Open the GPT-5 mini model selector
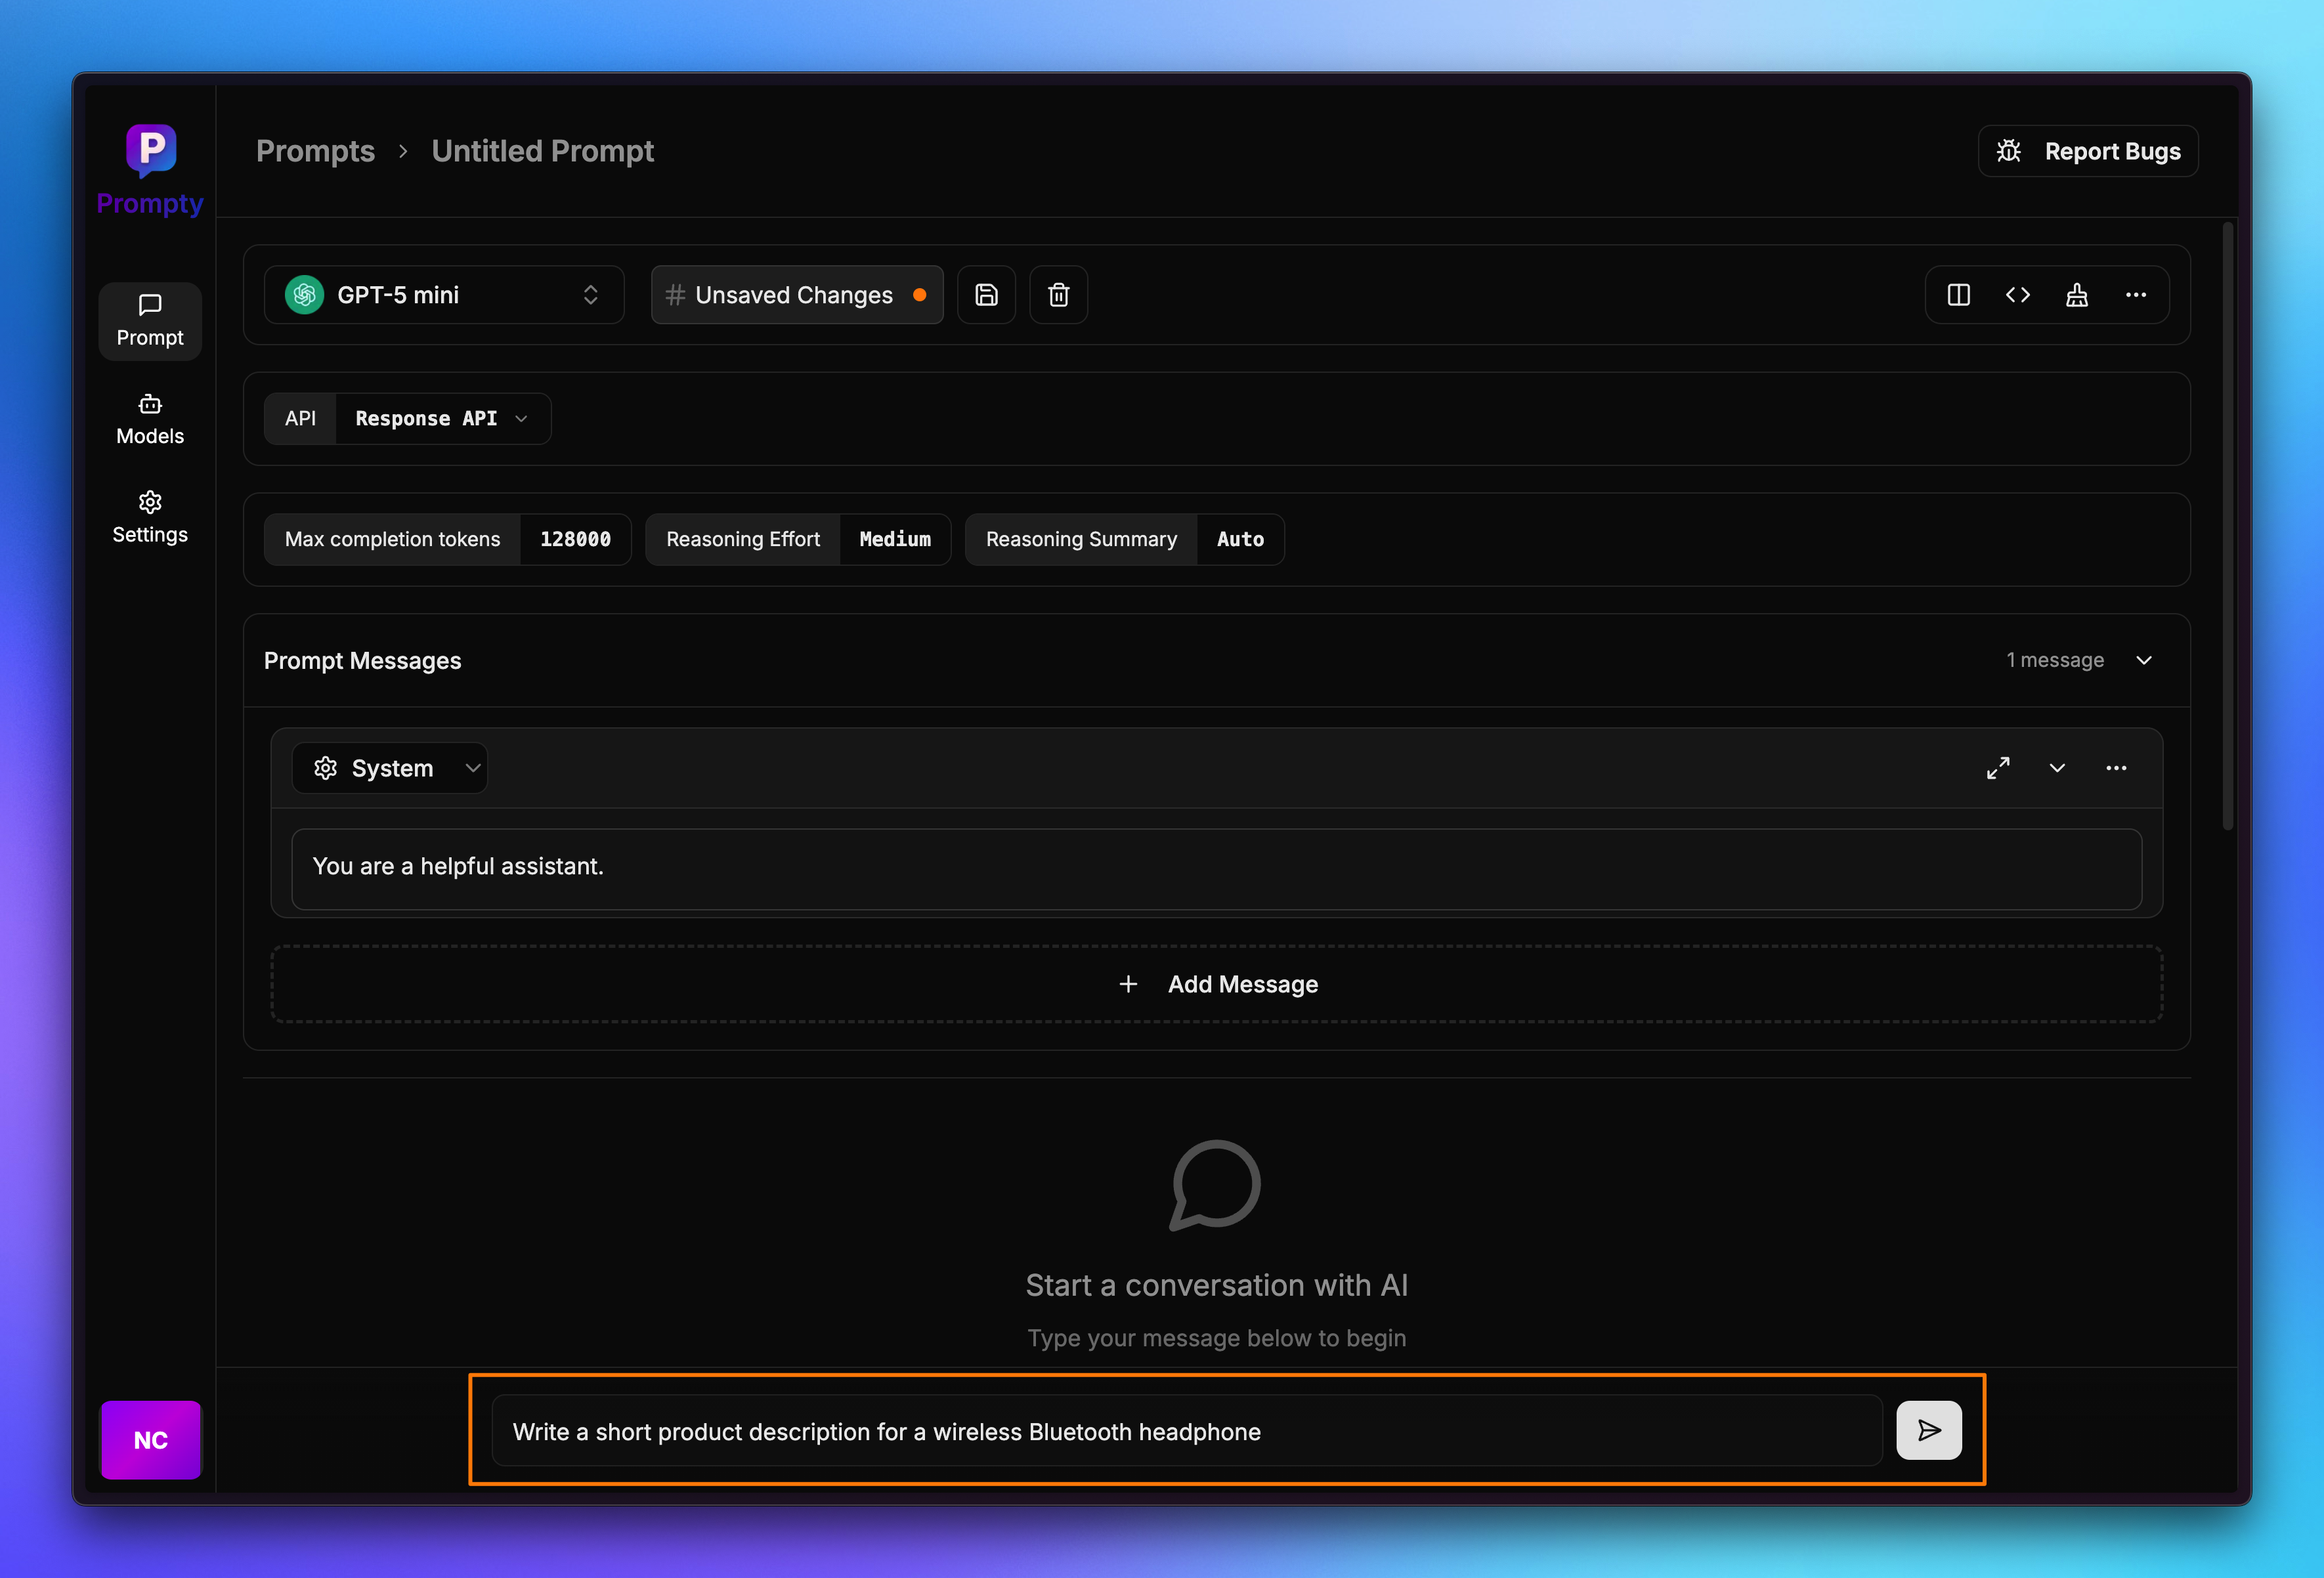This screenshot has width=2324, height=1578. pyautogui.click(x=444, y=295)
